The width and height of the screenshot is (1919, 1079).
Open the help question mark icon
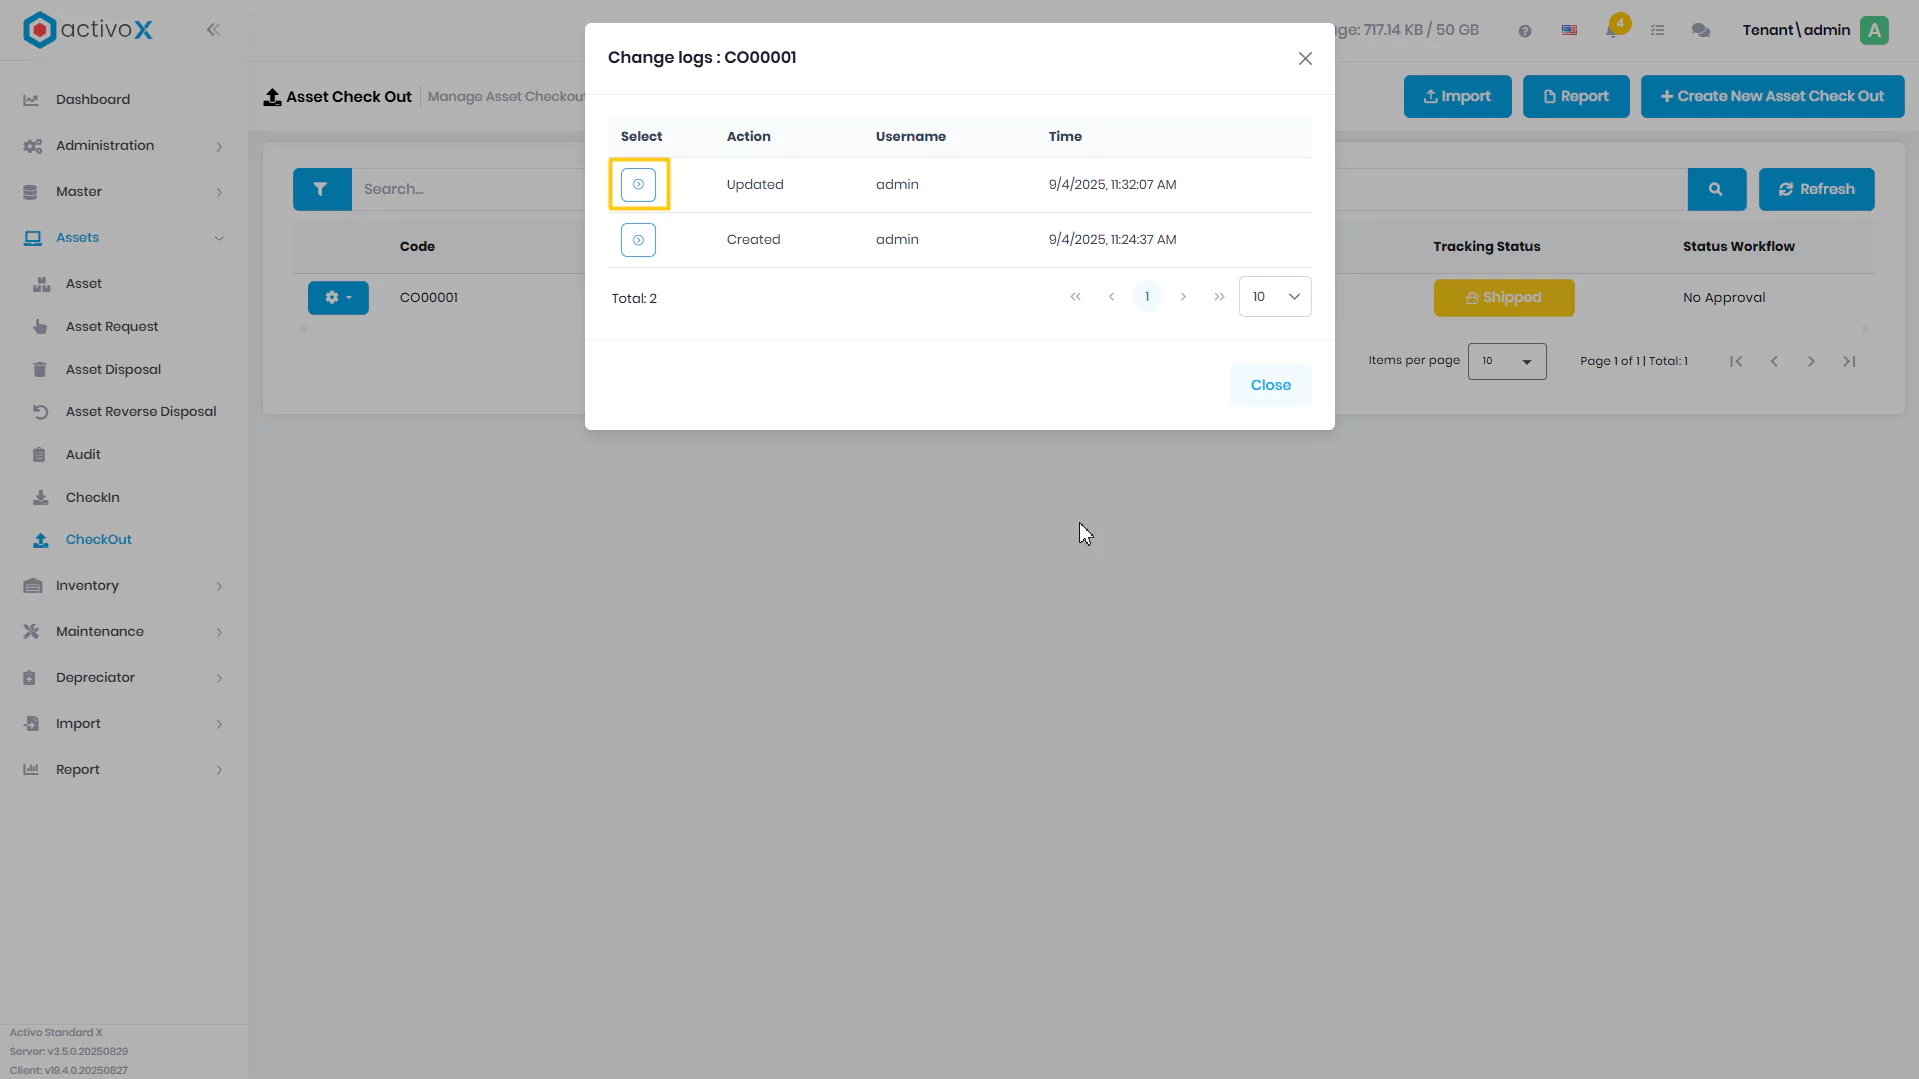pos(1524,31)
